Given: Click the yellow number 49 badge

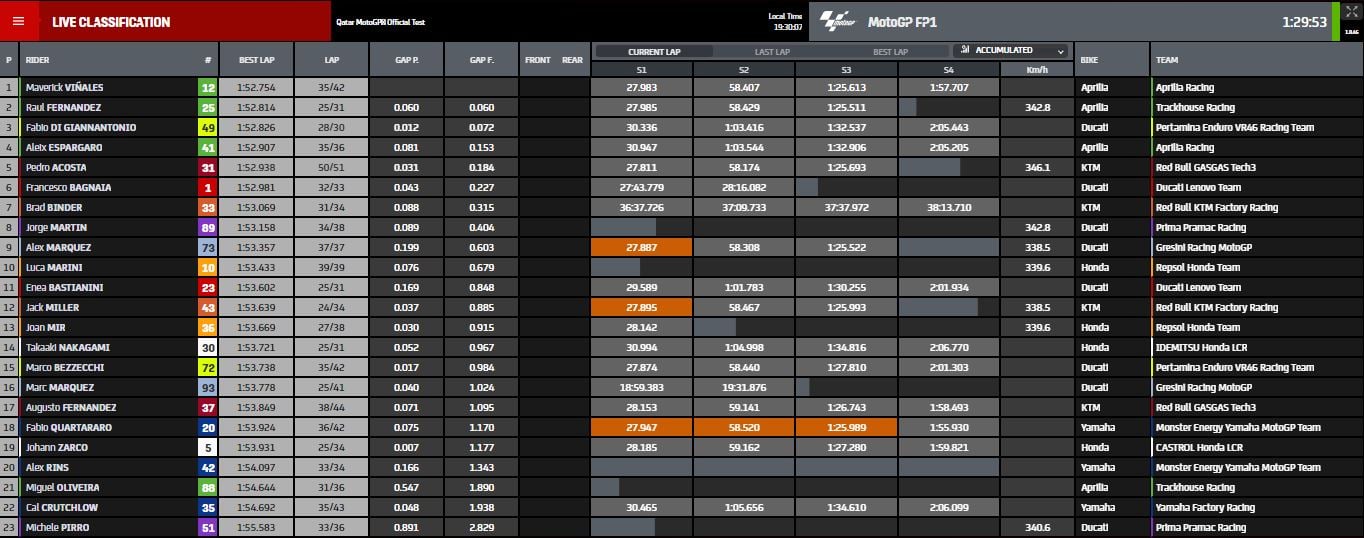Looking at the screenshot, I should pyautogui.click(x=208, y=127).
